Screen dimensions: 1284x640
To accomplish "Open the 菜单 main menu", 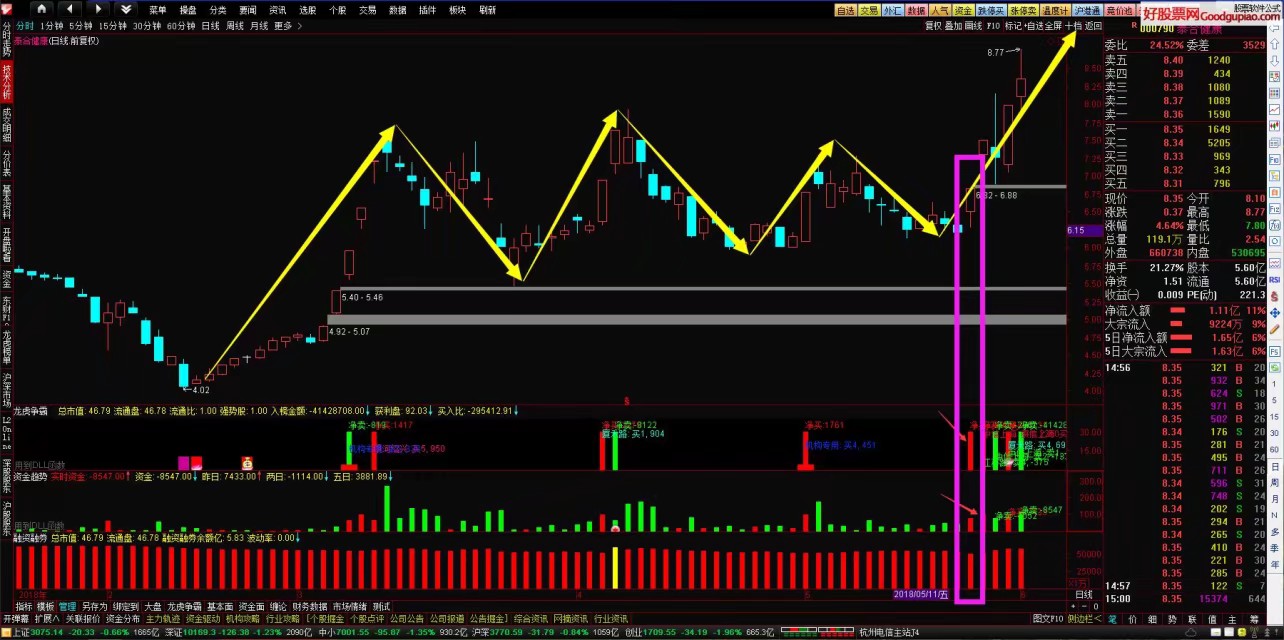I will 158,10.
